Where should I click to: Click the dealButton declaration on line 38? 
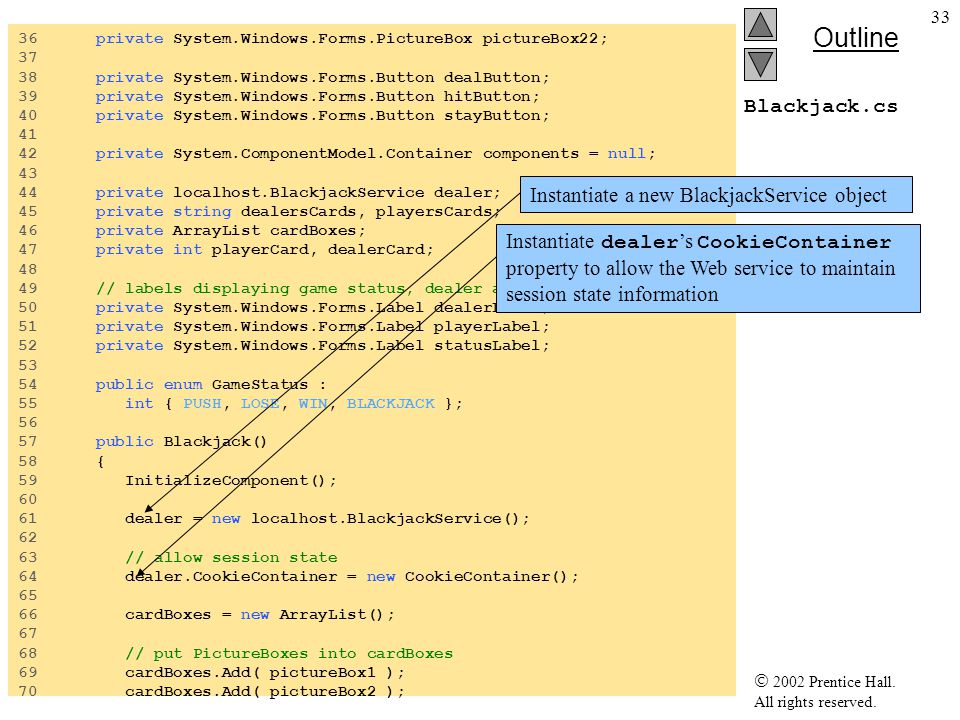point(323,78)
